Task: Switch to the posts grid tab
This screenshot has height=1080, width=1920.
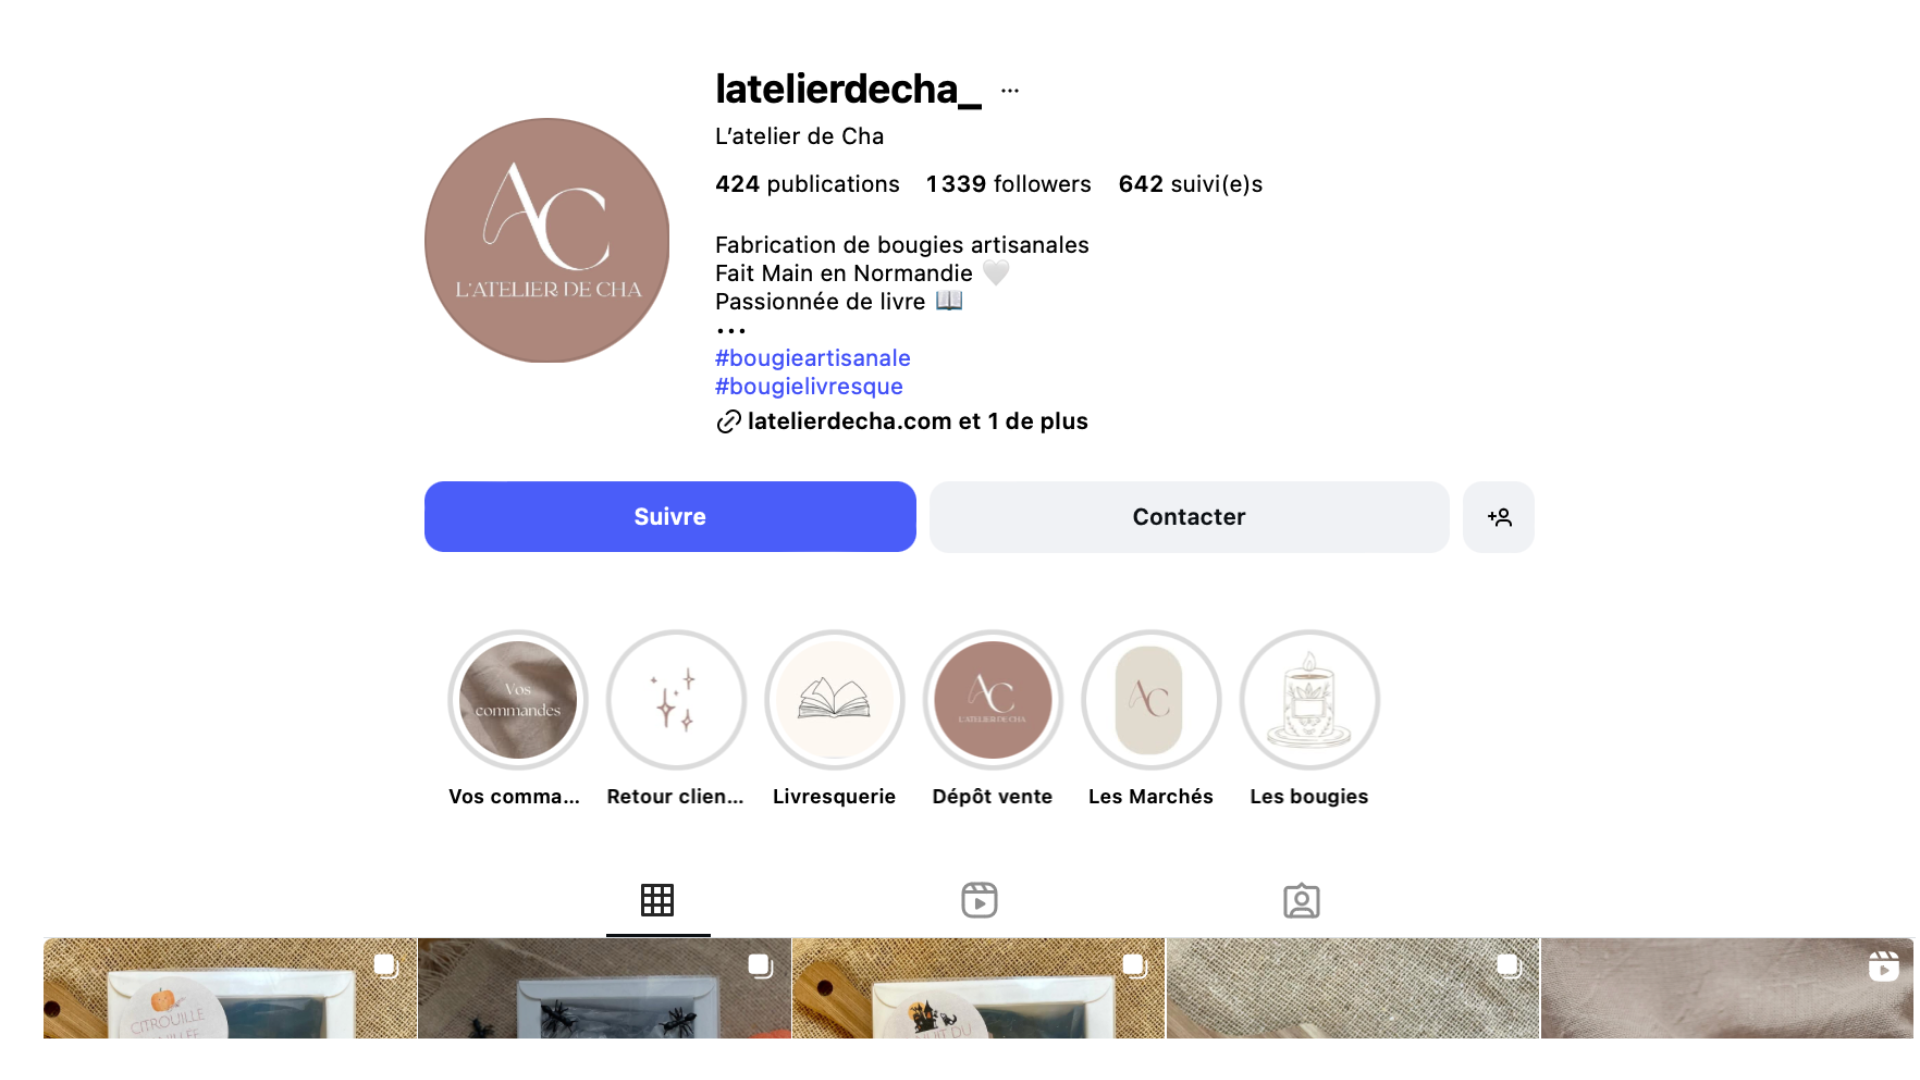Action: [x=657, y=900]
